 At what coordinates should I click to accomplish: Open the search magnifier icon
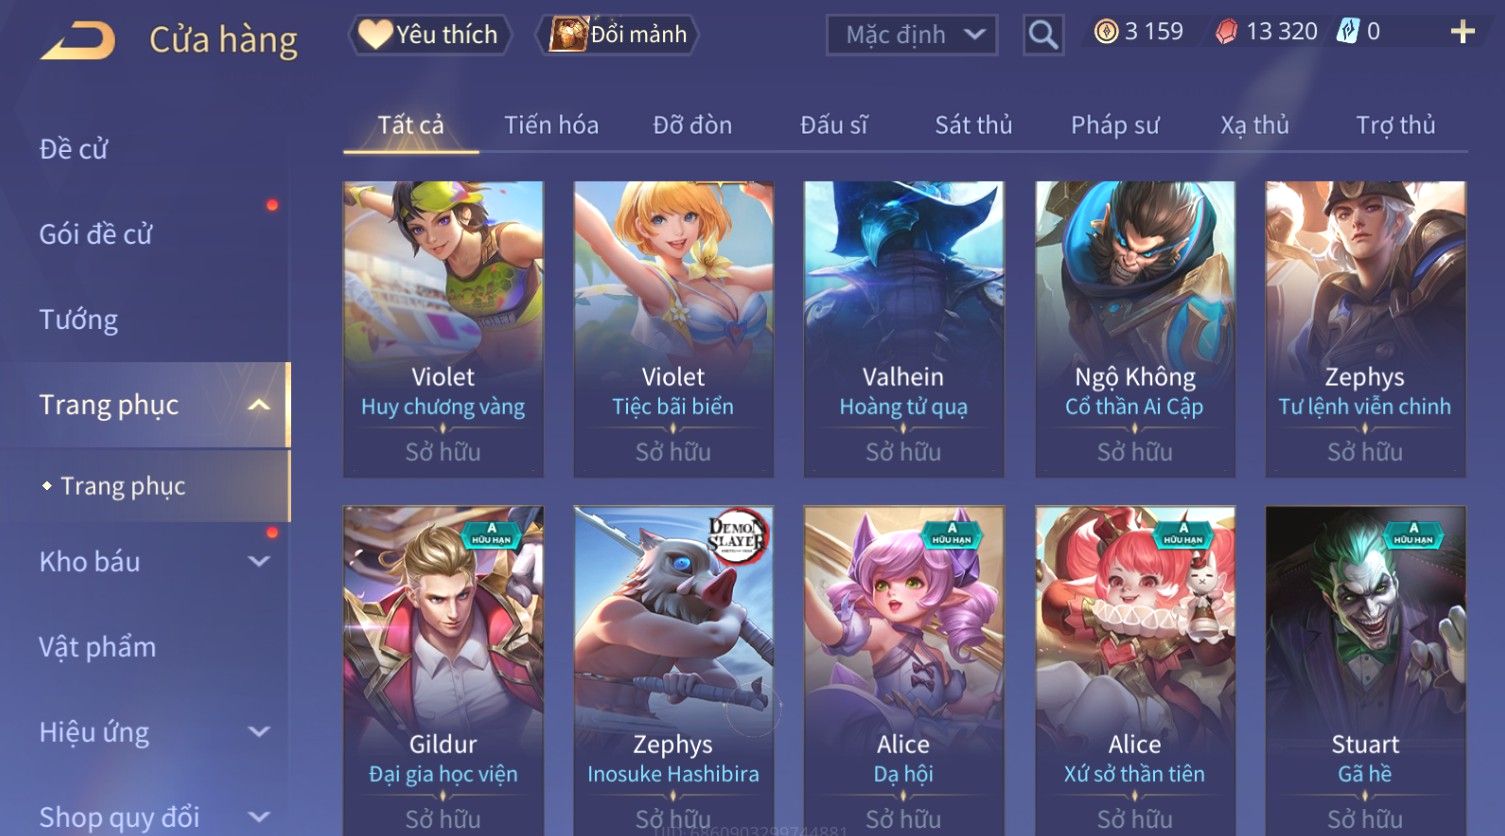(x=1043, y=35)
